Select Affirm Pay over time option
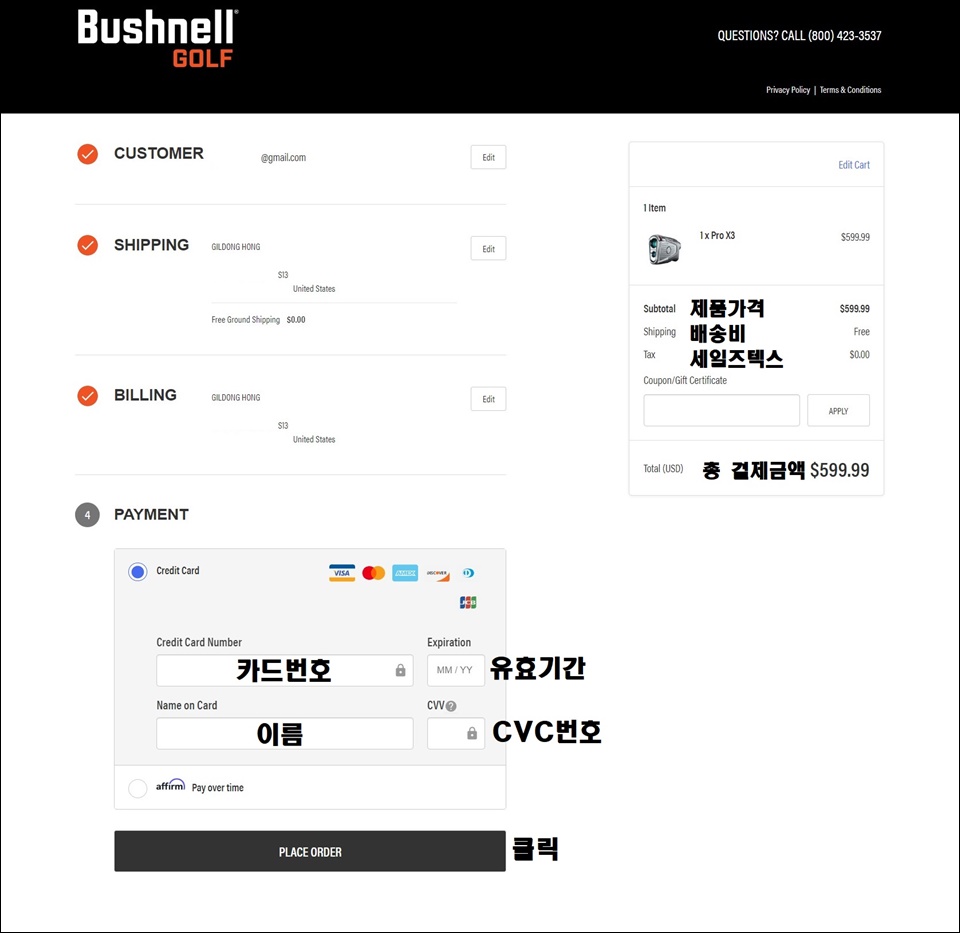This screenshot has height=933, width=960. click(x=138, y=788)
